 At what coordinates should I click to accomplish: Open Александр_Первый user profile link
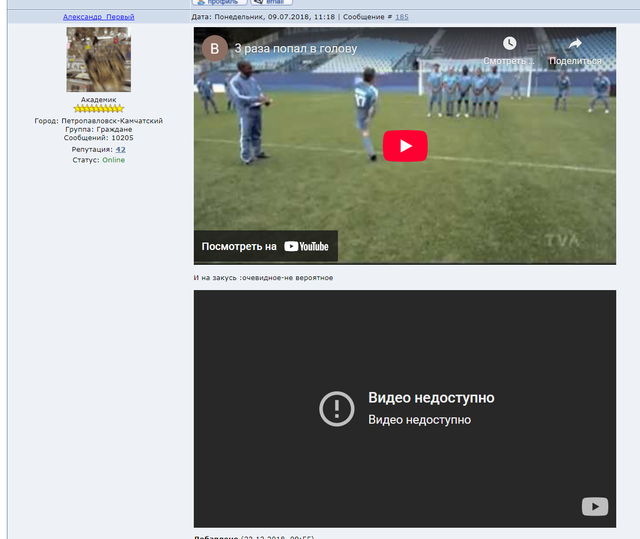point(98,17)
